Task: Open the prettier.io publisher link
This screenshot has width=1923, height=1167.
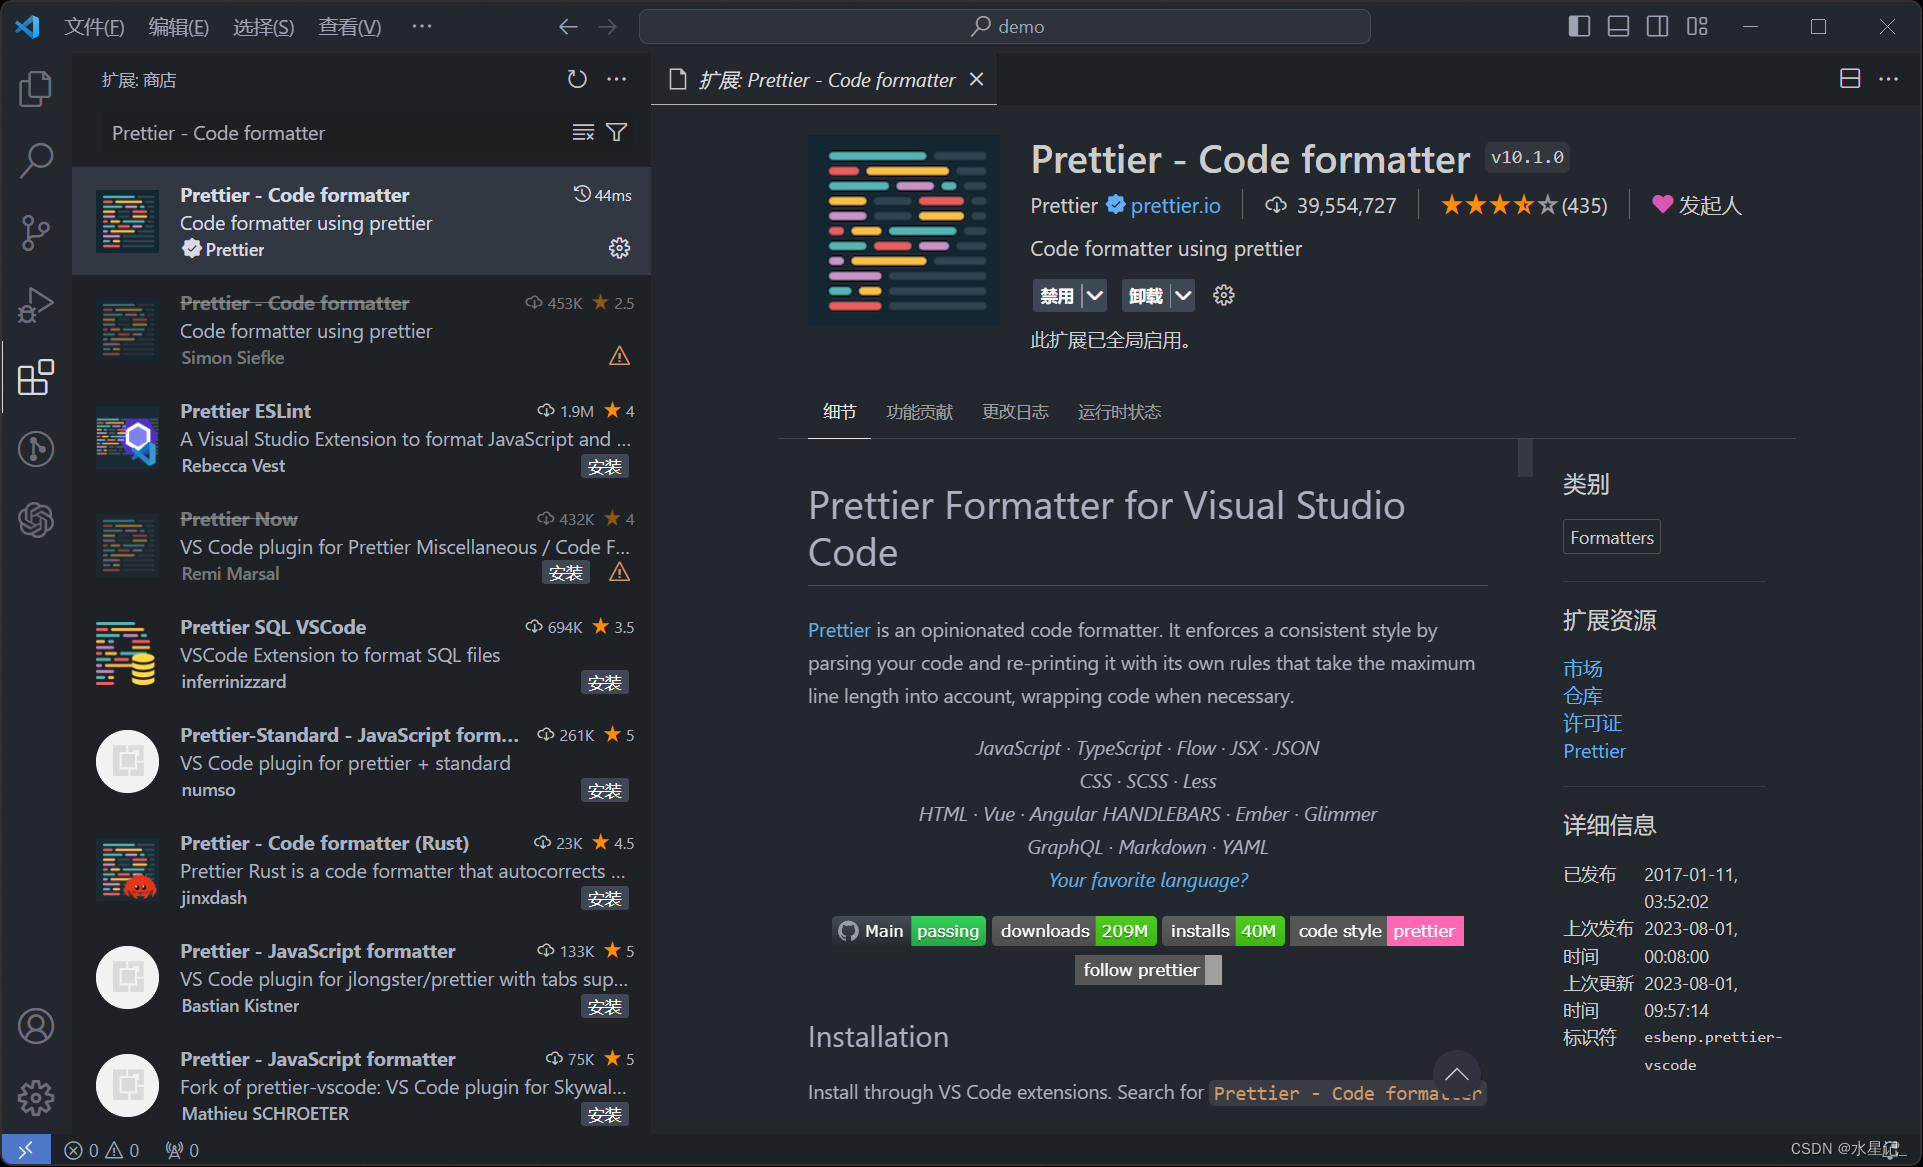Action: click(1175, 205)
